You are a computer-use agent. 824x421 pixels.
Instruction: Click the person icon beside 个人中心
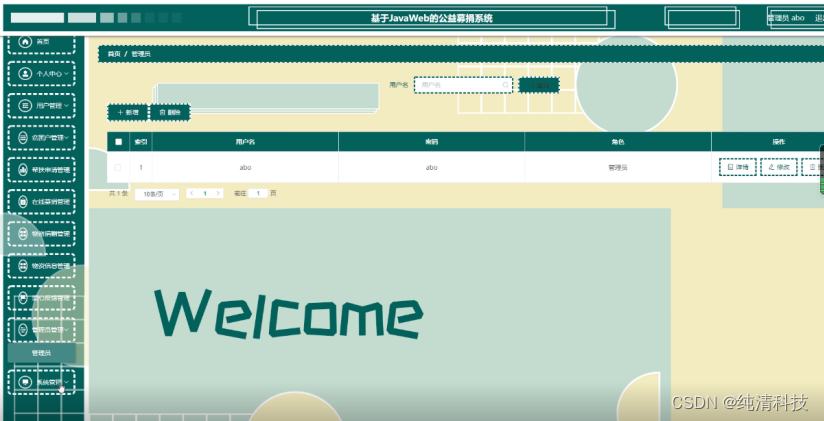pyautogui.click(x=25, y=74)
